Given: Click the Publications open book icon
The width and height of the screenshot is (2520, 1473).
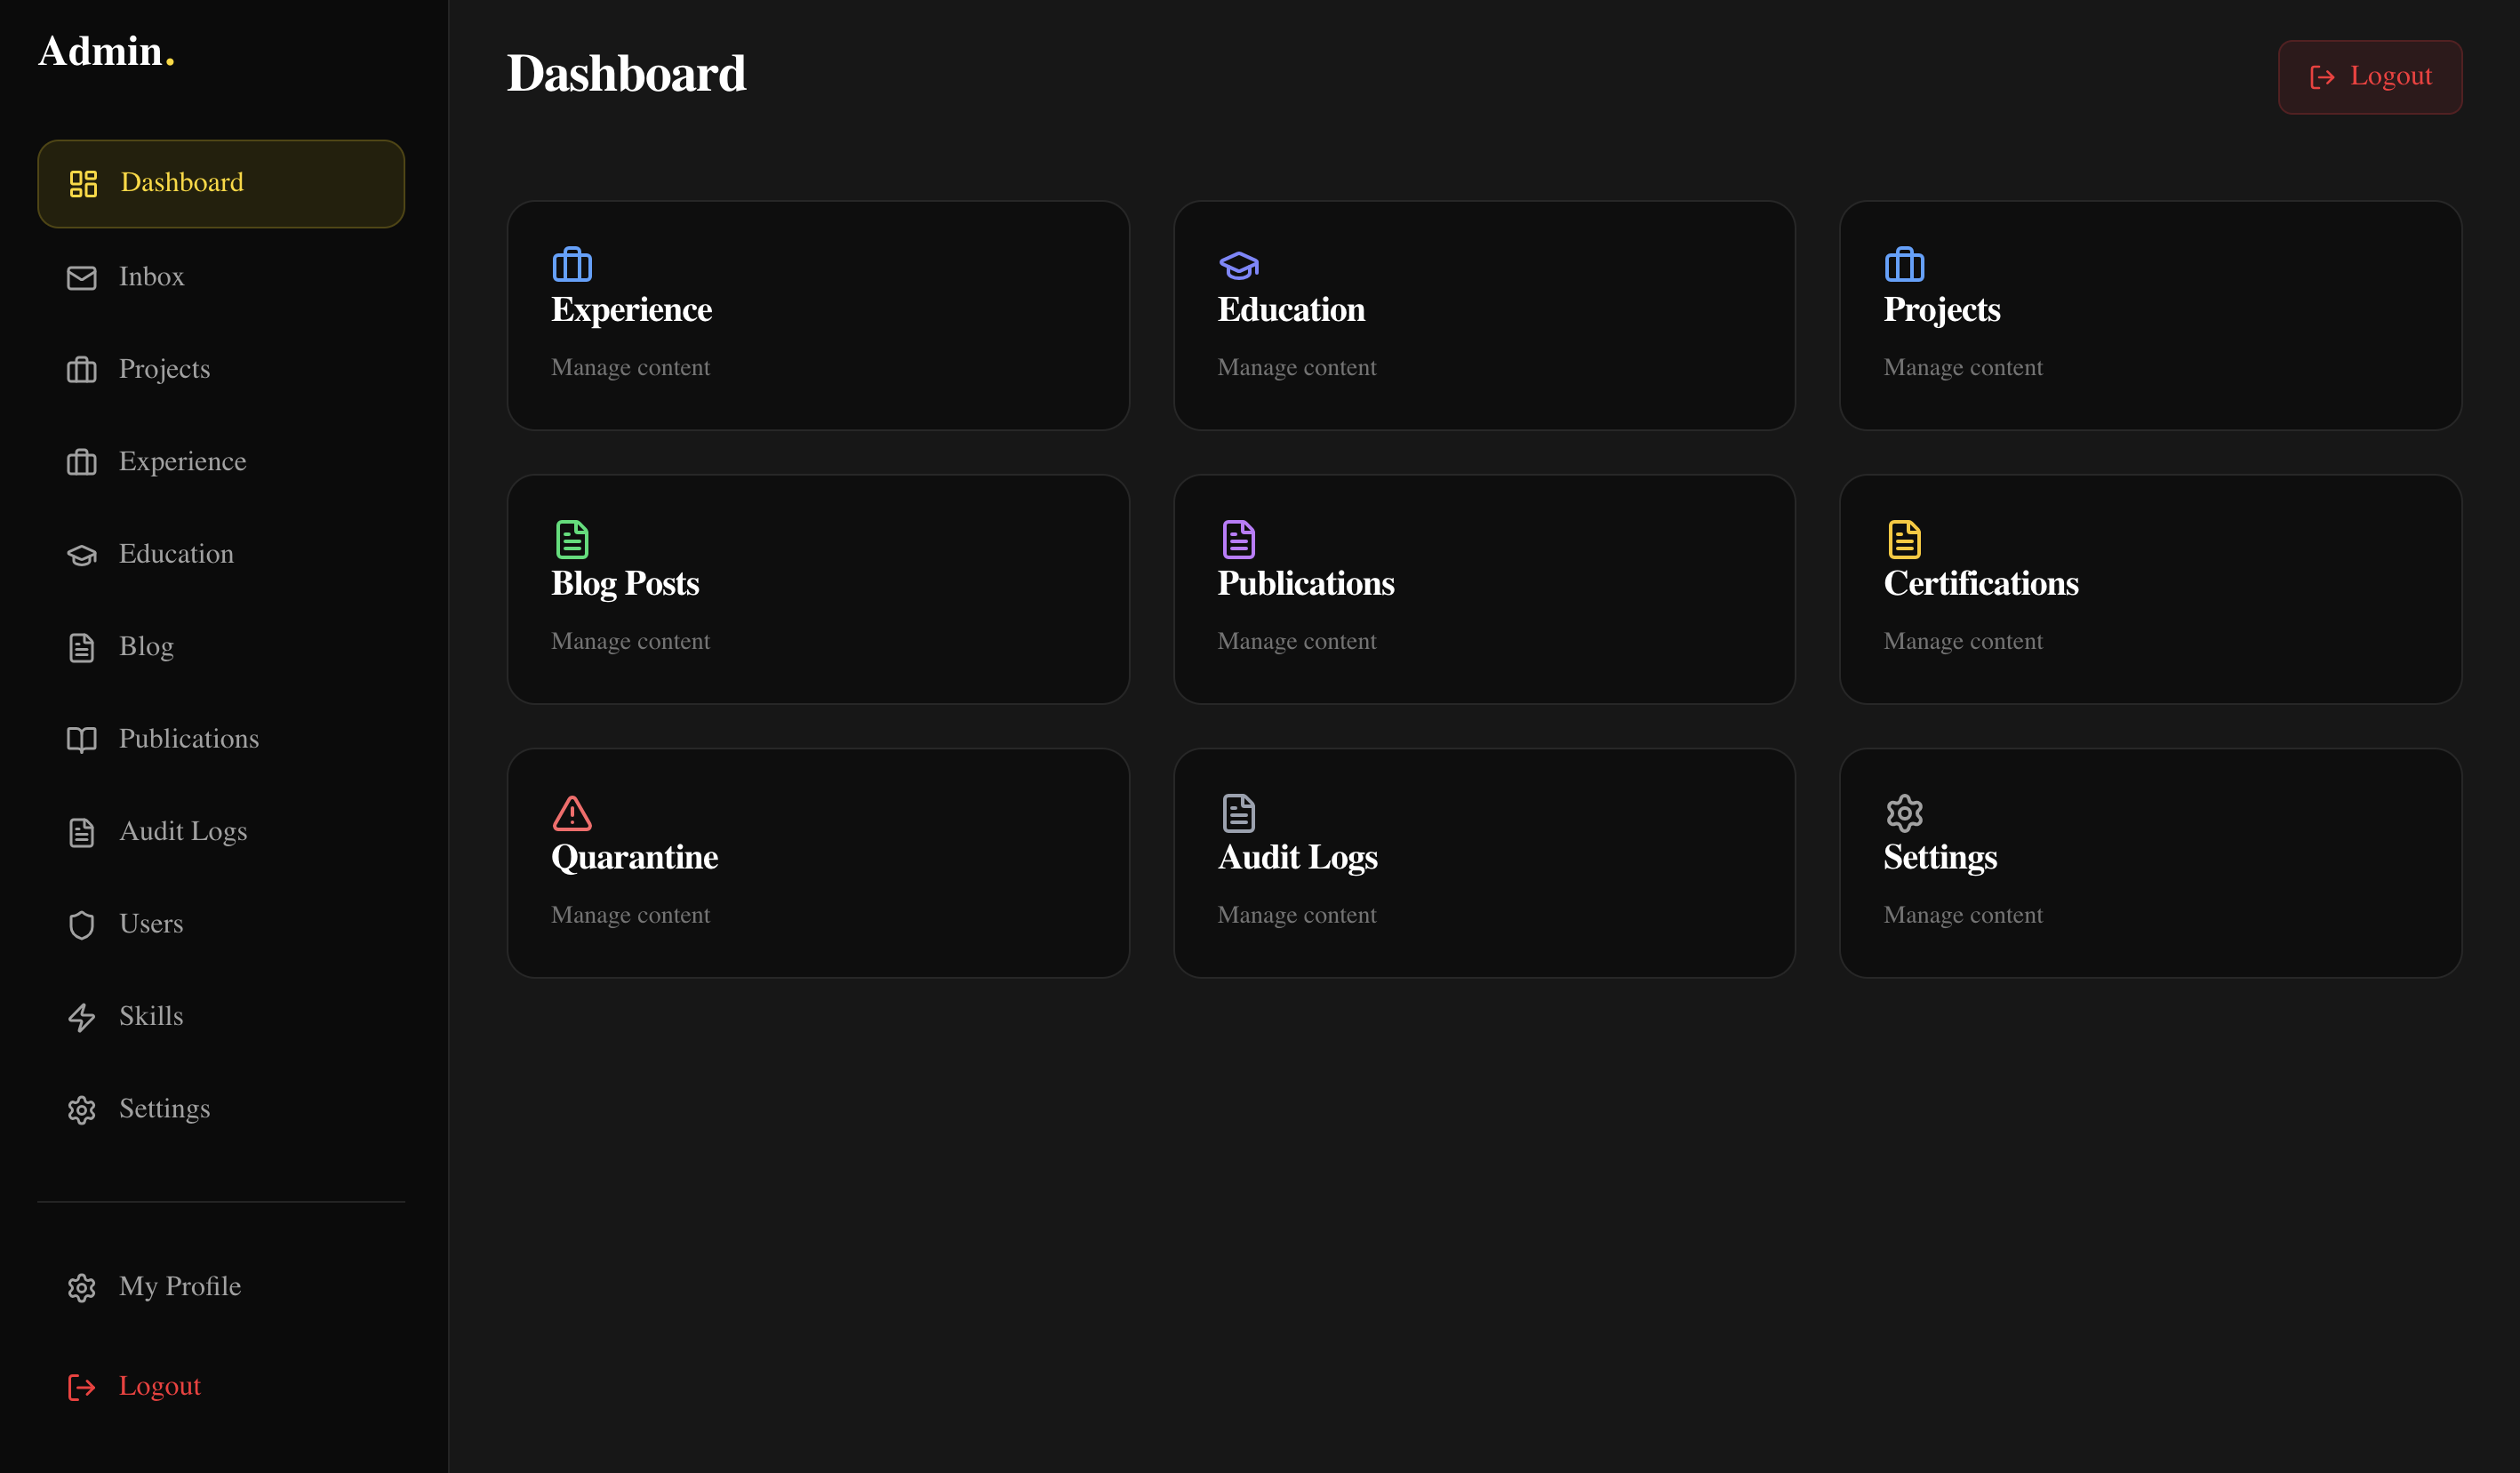Looking at the screenshot, I should (82, 740).
